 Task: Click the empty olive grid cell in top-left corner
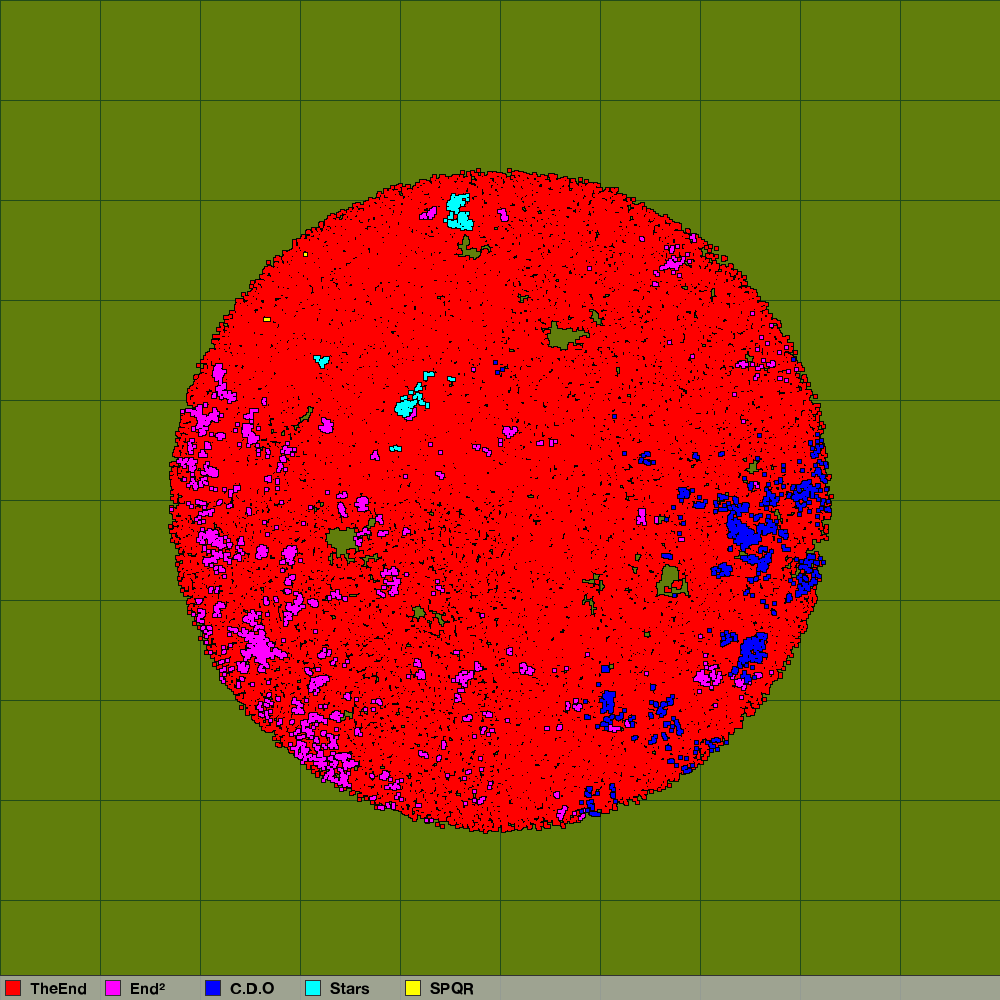50,50
